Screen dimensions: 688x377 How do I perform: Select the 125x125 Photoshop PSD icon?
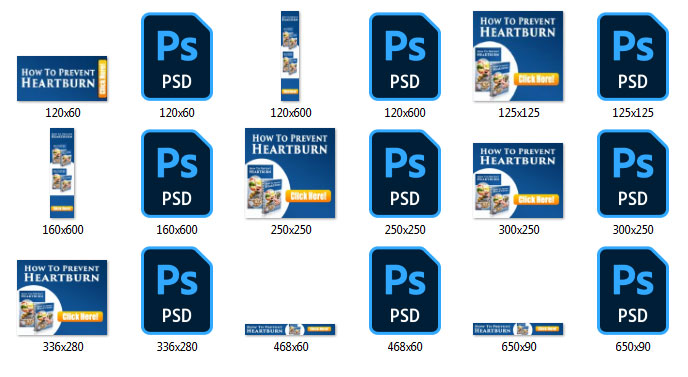tap(633, 56)
